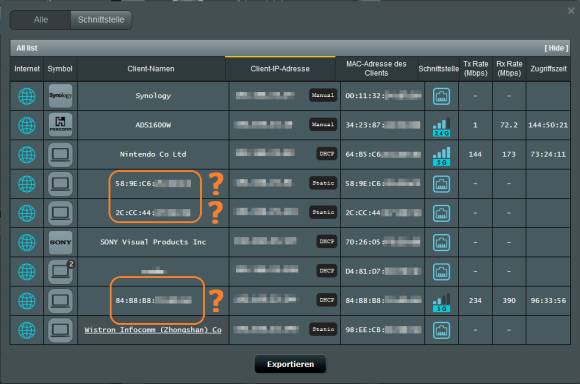This screenshot has height=384, width=580.
Task: Sort by Client-Namen column header
Action: (151, 69)
